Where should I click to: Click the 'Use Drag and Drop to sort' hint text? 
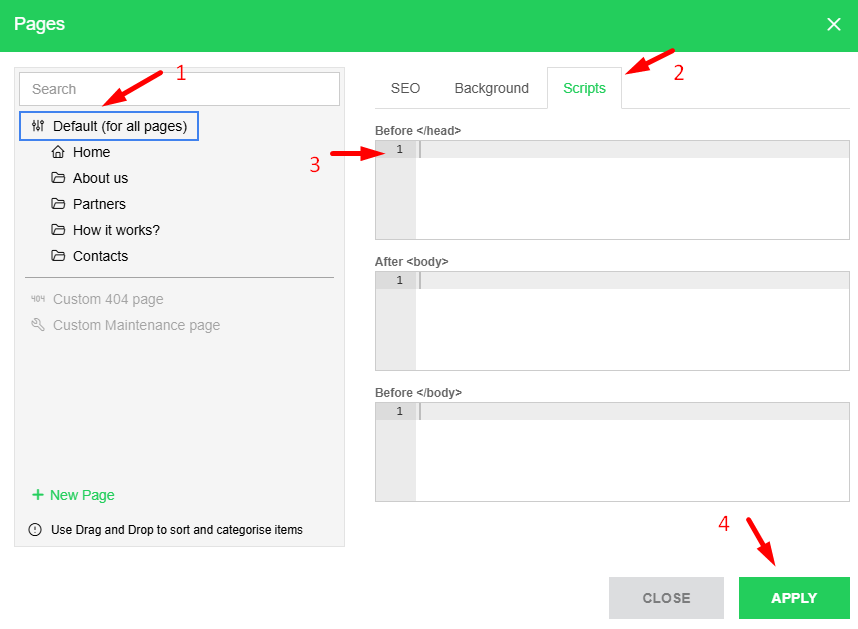pos(177,529)
